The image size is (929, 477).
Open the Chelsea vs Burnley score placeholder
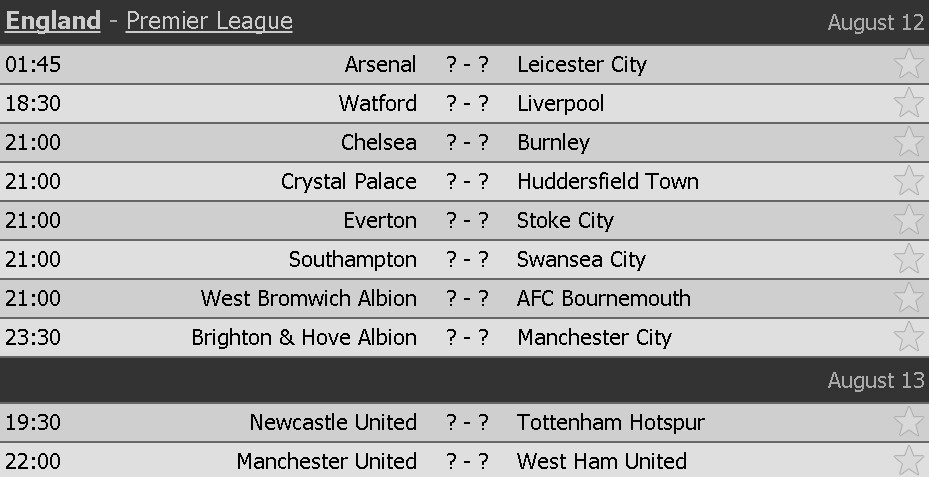(x=467, y=142)
